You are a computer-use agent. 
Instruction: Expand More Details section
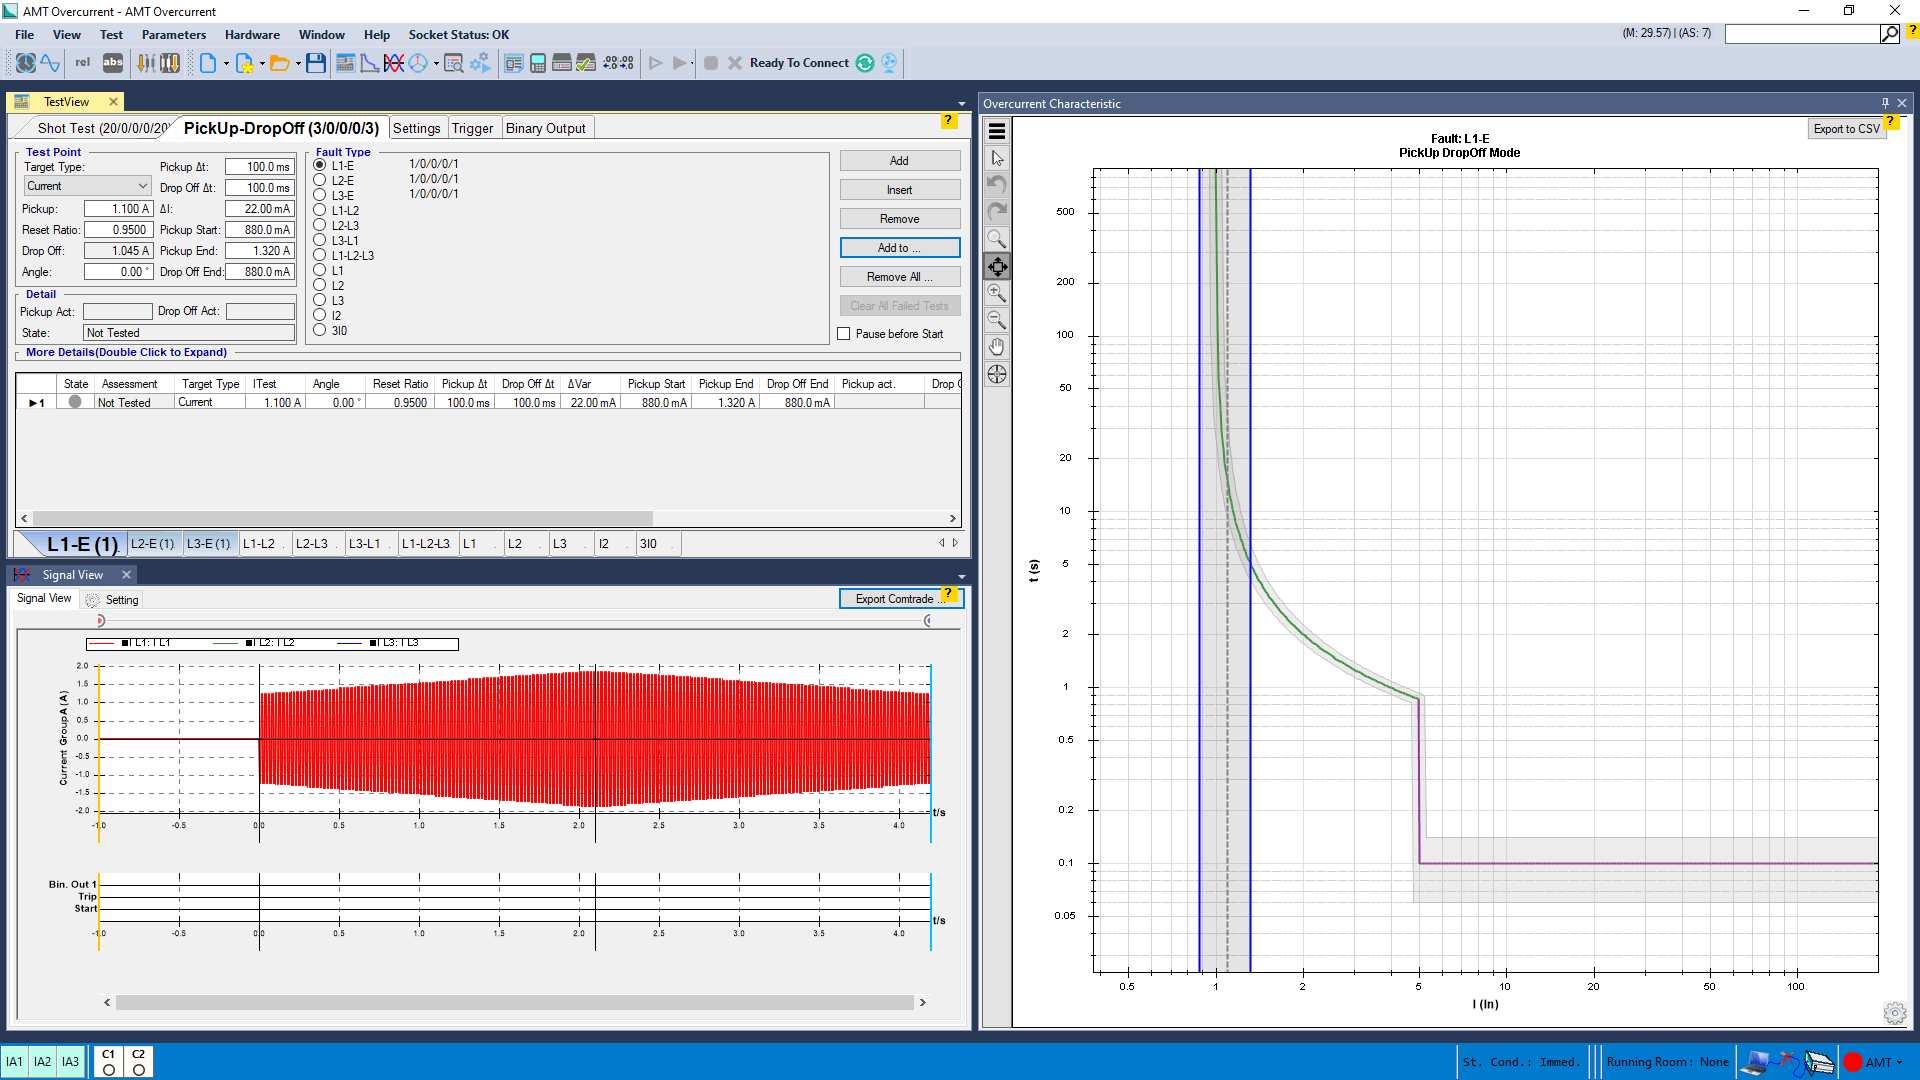126,353
